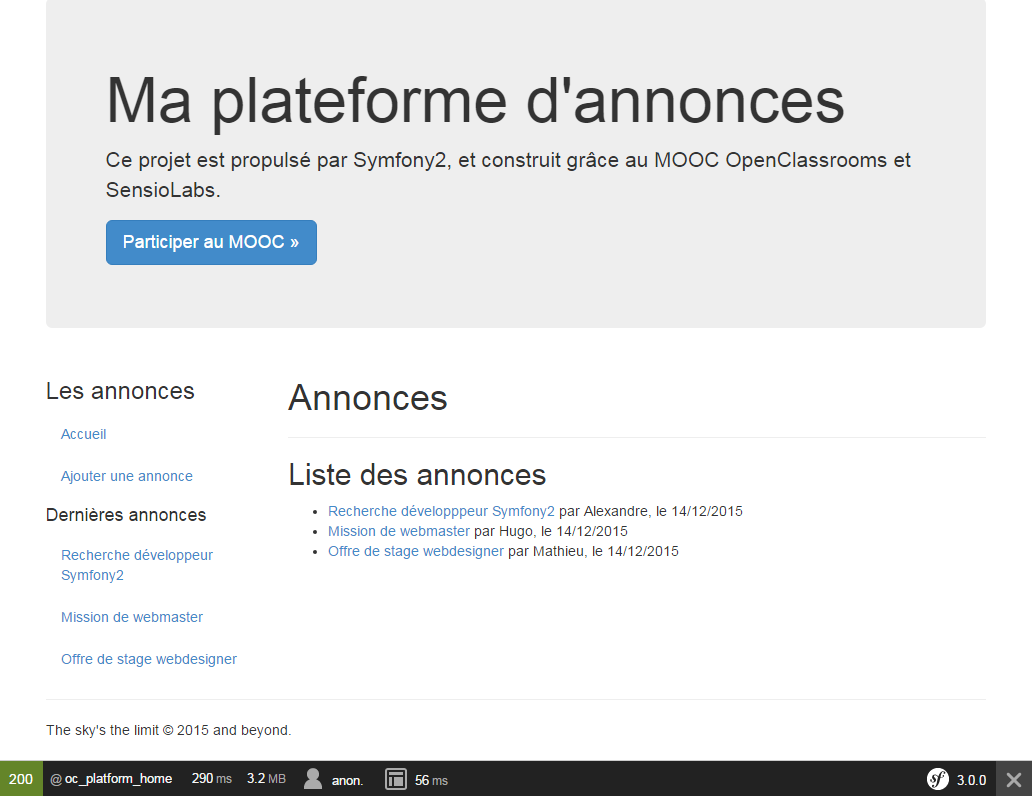Click the Annonces page heading

[368, 398]
